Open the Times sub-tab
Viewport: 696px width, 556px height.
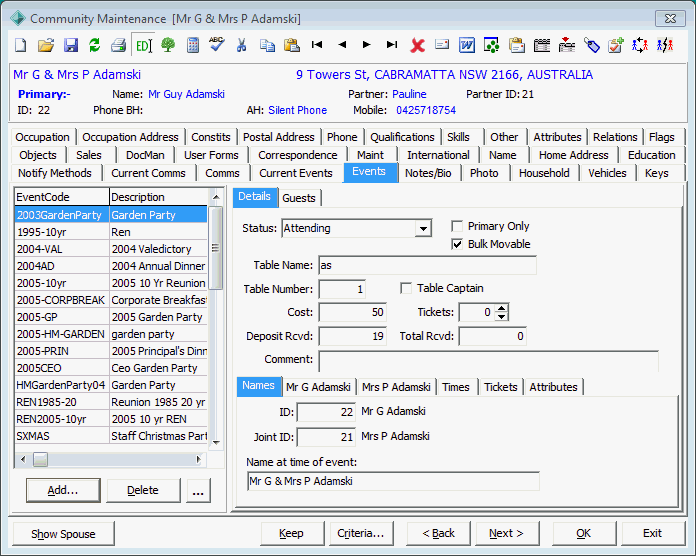click(x=456, y=387)
